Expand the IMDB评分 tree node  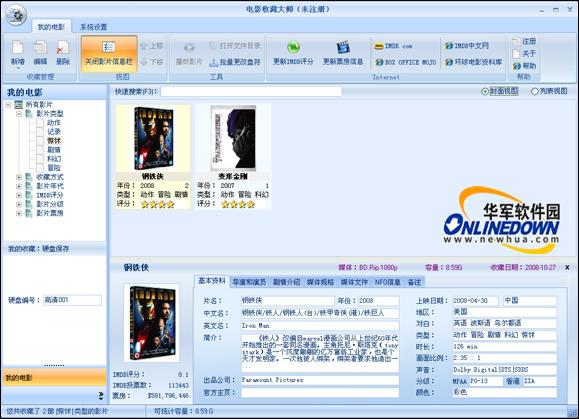pos(19,195)
